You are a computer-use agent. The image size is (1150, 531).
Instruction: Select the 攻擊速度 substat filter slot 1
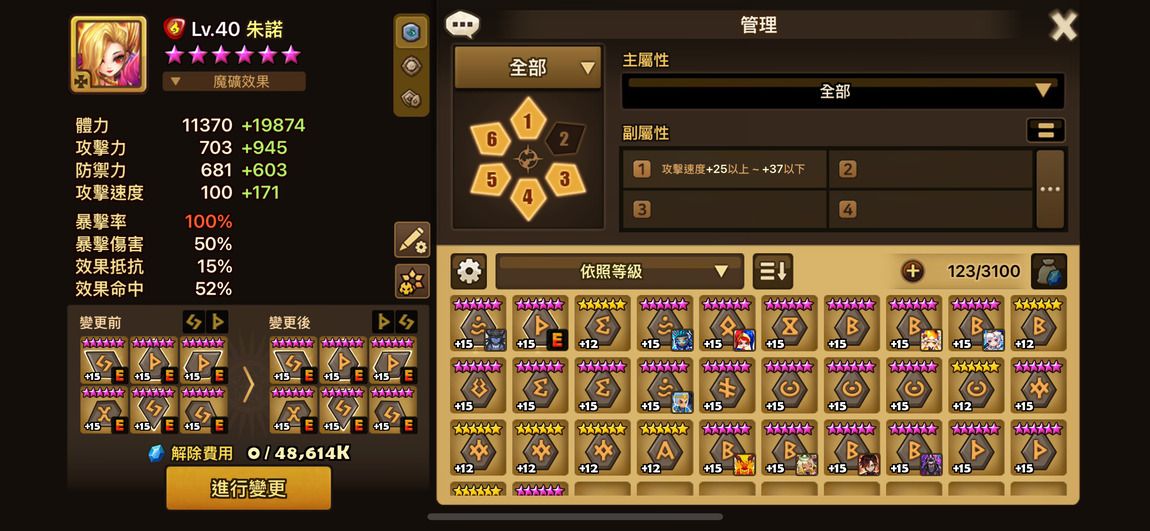pos(725,169)
